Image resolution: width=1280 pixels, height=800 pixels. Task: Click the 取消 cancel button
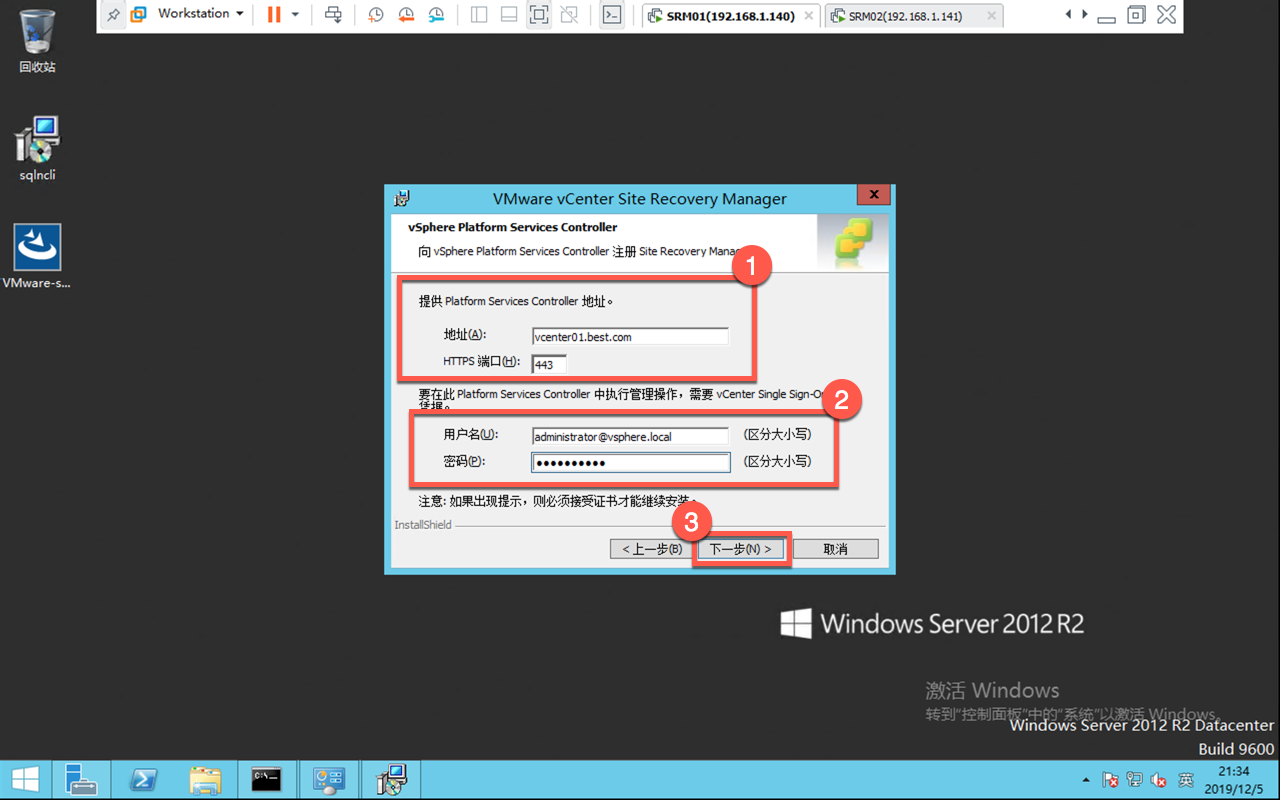click(836, 549)
